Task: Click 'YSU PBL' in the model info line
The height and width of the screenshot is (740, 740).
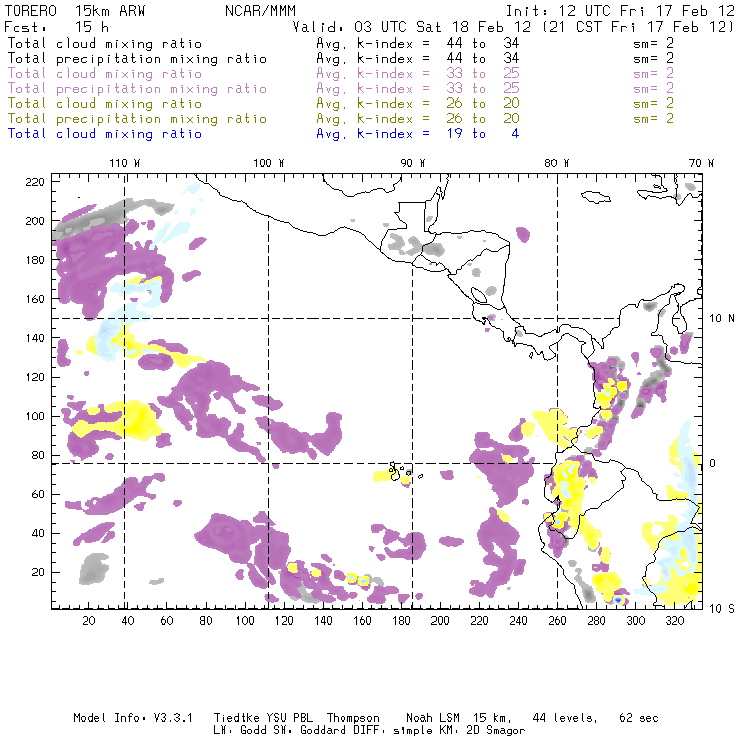Action: pos(289,718)
